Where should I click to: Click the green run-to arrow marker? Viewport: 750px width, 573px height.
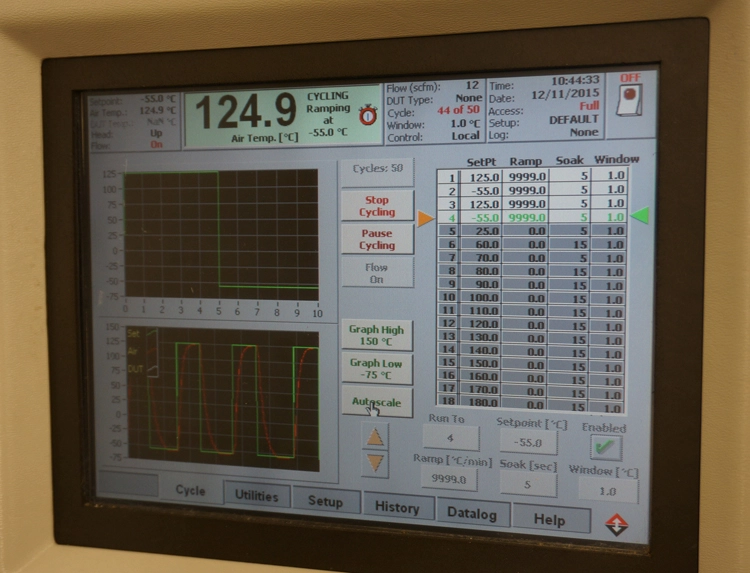pyautogui.click(x=640, y=215)
